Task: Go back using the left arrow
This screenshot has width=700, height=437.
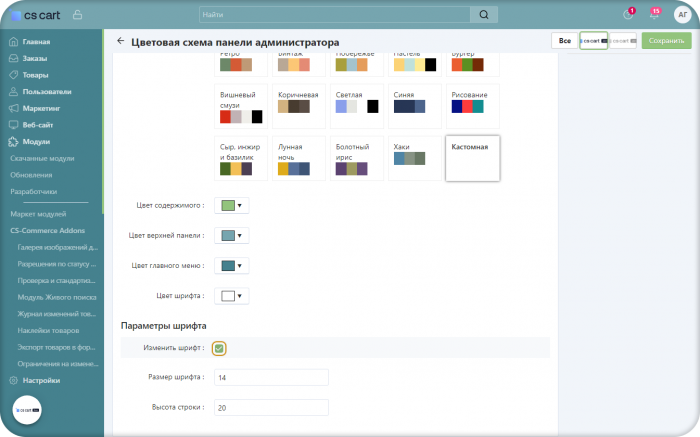Action: pos(121,41)
